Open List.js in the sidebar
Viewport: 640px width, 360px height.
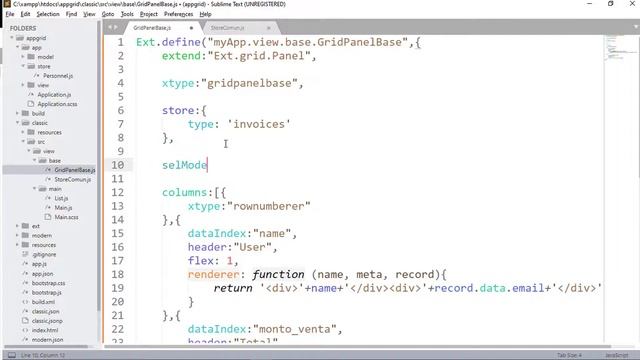[61, 198]
